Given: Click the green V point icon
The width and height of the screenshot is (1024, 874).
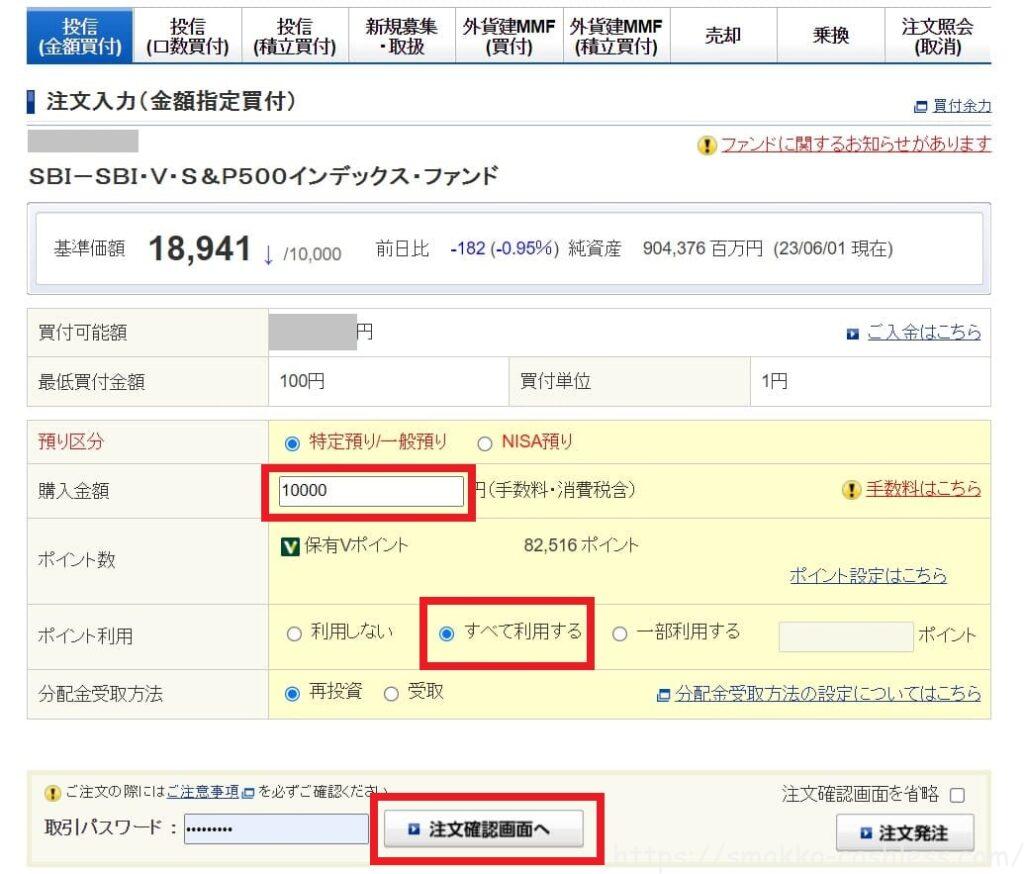Looking at the screenshot, I should pos(291,546).
